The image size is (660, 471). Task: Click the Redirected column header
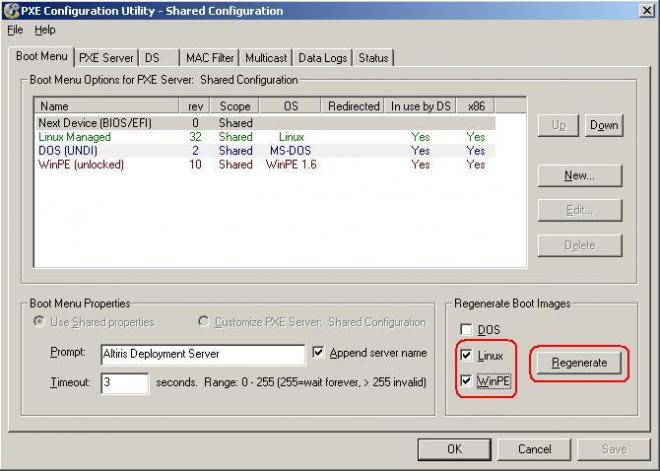[x=354, y=106]
